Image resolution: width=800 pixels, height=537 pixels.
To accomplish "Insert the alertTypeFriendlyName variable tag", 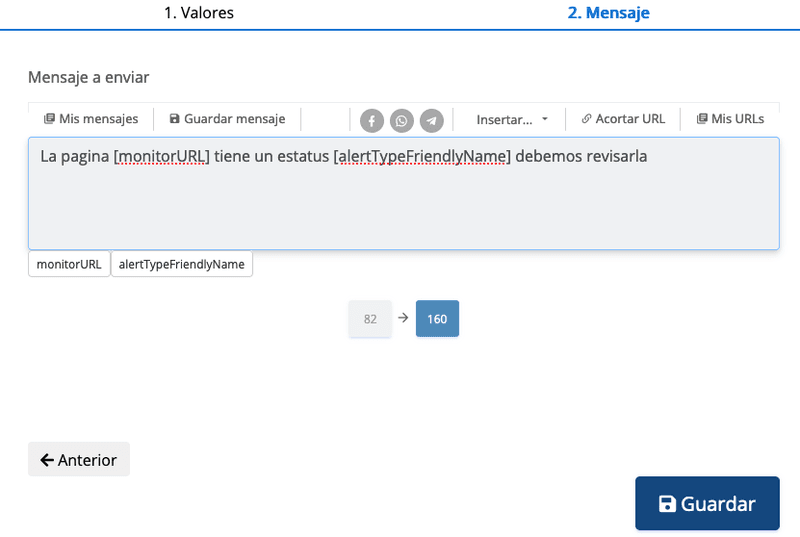I will click(182, 264).
